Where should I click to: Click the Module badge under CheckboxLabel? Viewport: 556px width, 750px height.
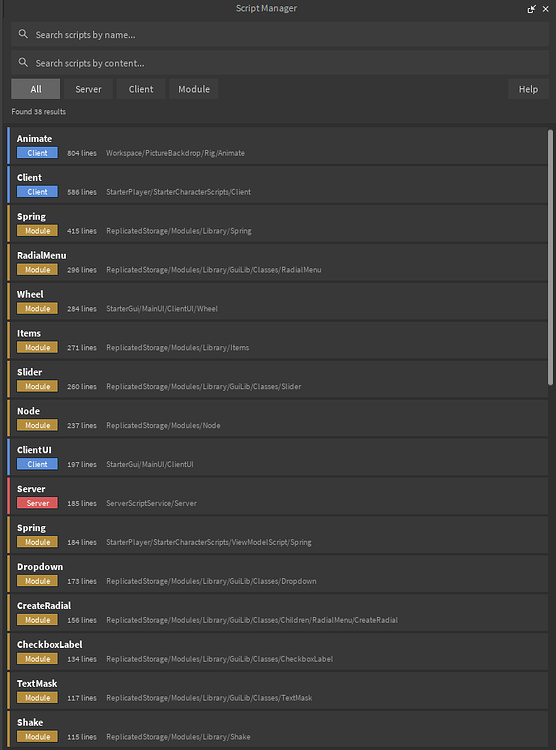click(x=37, y=659)
